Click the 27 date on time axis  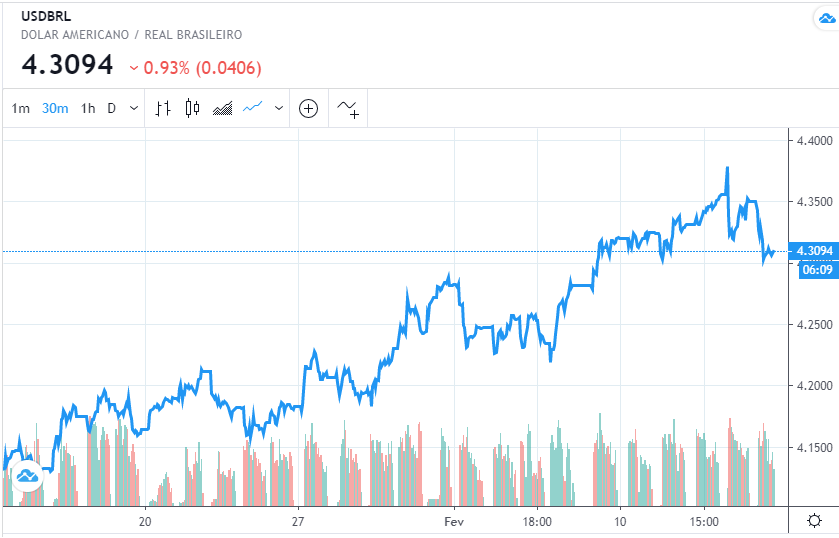click(298, 521)
